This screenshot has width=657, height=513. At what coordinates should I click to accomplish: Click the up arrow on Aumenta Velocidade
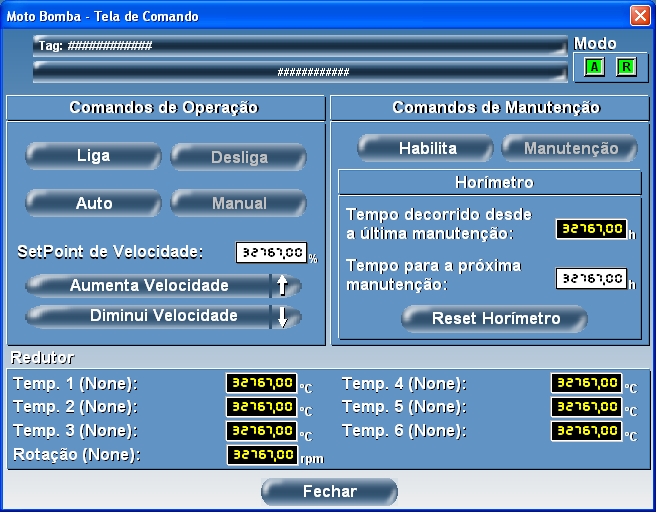(283, 286)
